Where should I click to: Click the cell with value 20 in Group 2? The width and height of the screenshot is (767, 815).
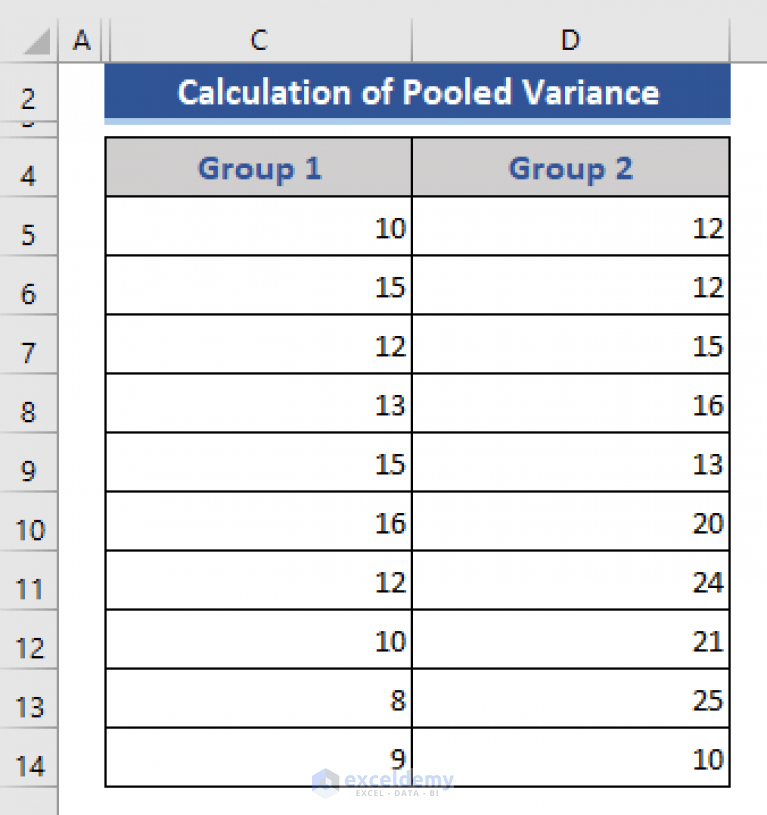click(570, 522)
